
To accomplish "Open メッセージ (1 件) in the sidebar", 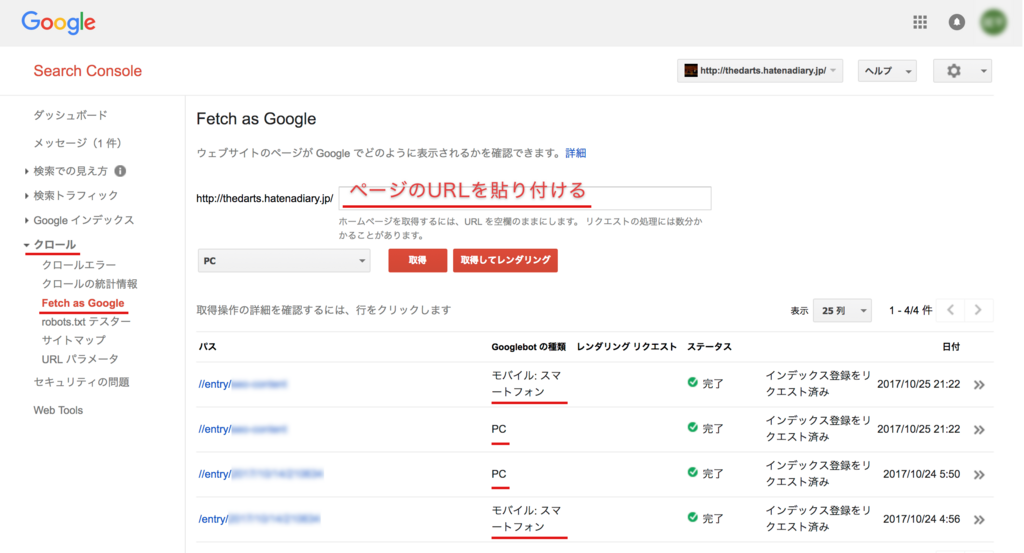I will point(78,143).
